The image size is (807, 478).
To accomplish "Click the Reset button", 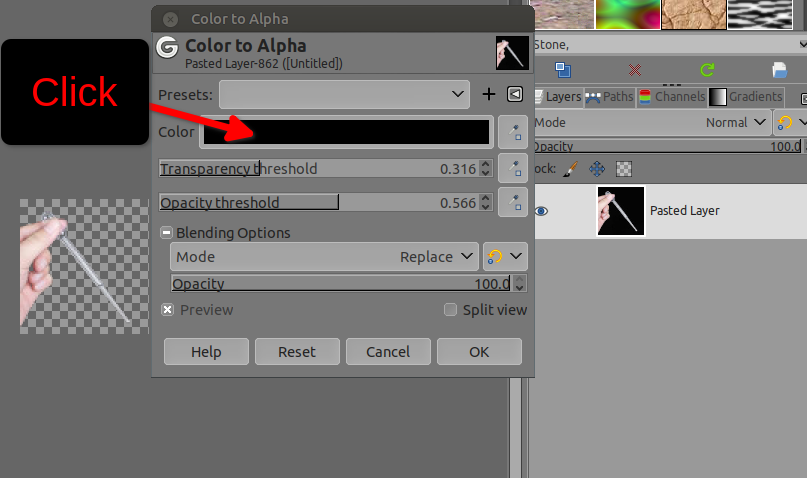I will click(x=297, y=351).
